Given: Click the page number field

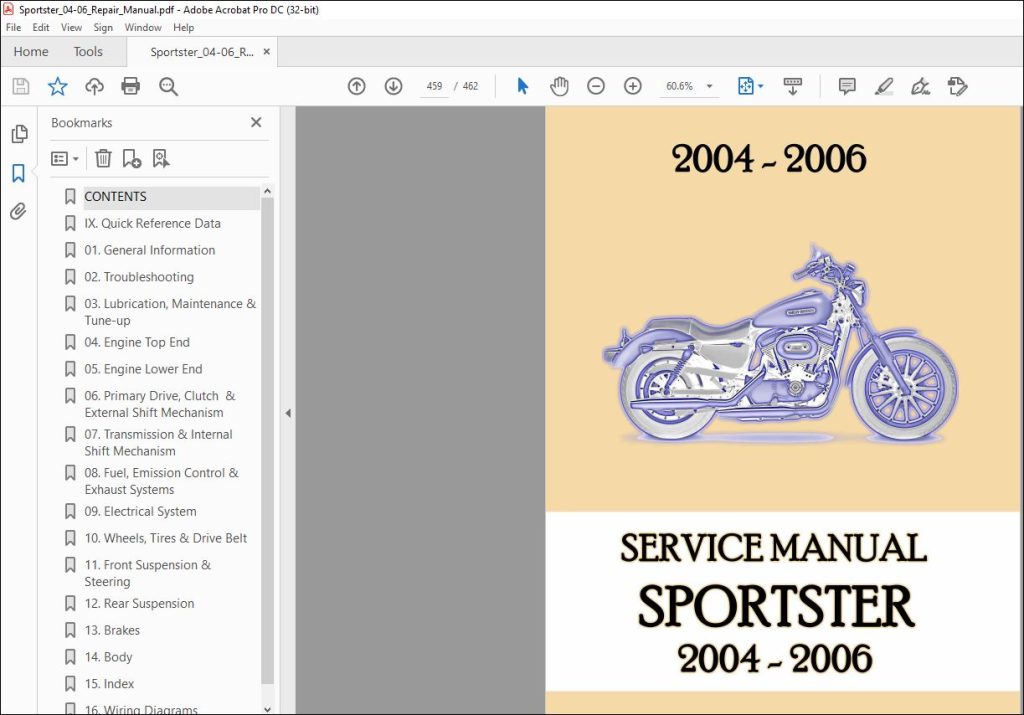Looking at the screenshot, I should (x=434, y=86).
